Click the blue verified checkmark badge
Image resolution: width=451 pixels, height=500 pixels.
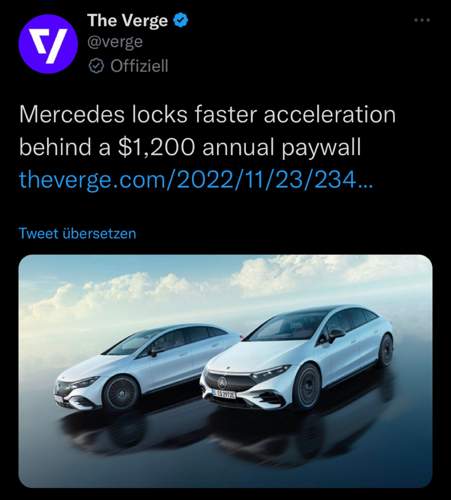181,21
